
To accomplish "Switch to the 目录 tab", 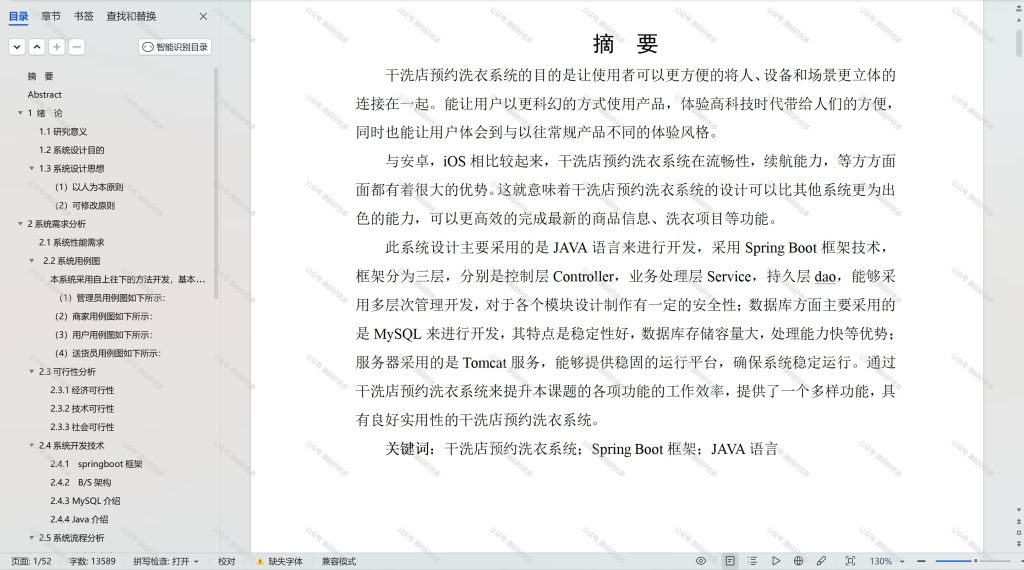I will coord(18,16).
